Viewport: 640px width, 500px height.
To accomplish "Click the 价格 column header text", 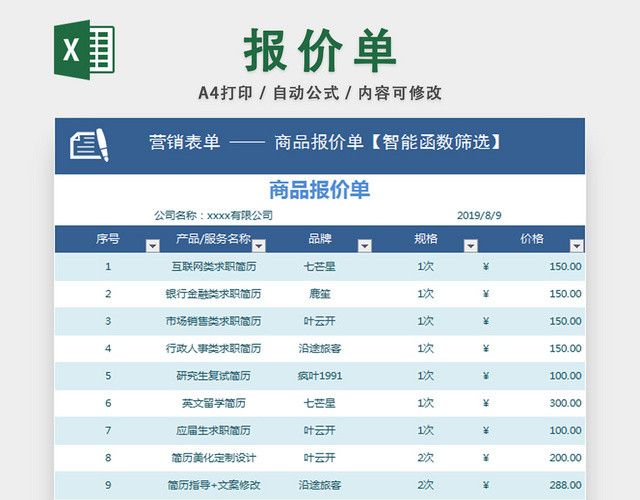I will (x=531, y=238).
